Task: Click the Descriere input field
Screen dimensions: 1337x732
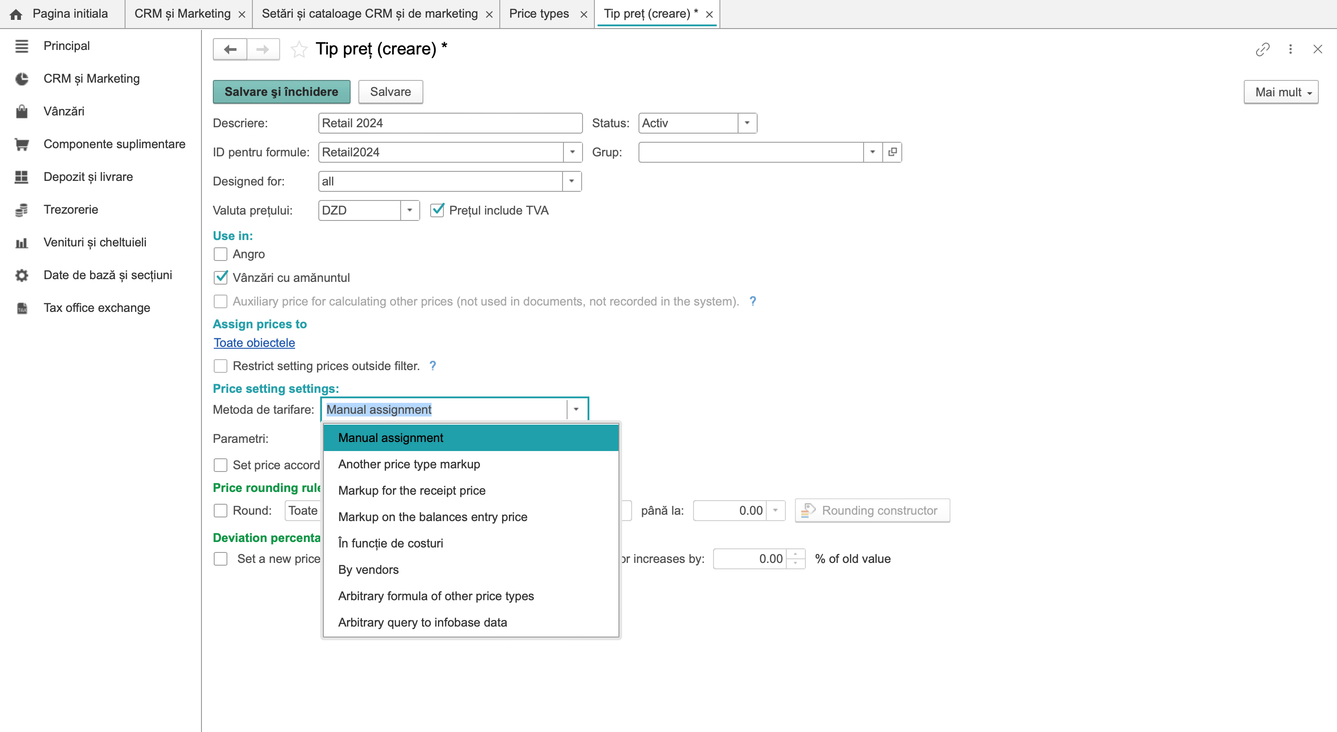Action: coord(450,123)
